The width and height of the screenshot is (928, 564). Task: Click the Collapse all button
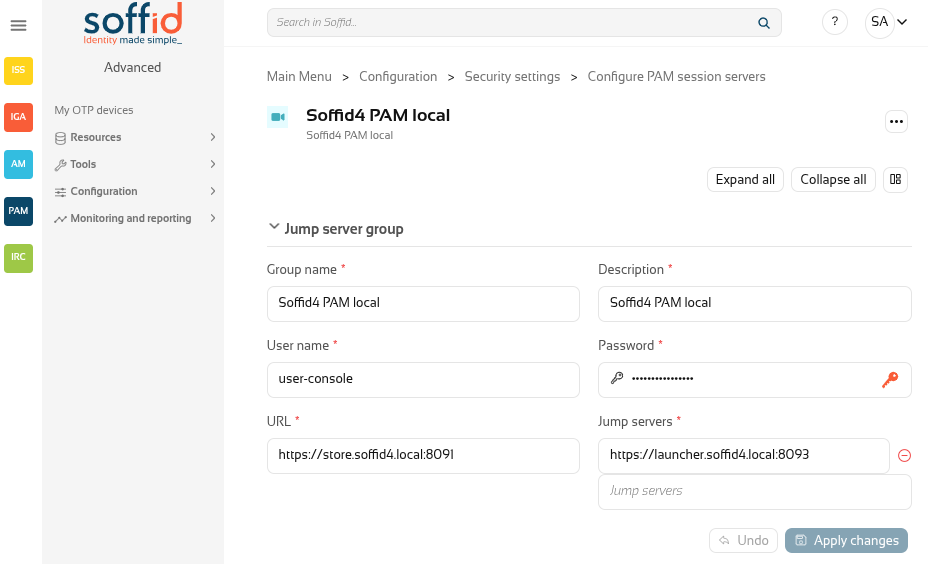833,179
